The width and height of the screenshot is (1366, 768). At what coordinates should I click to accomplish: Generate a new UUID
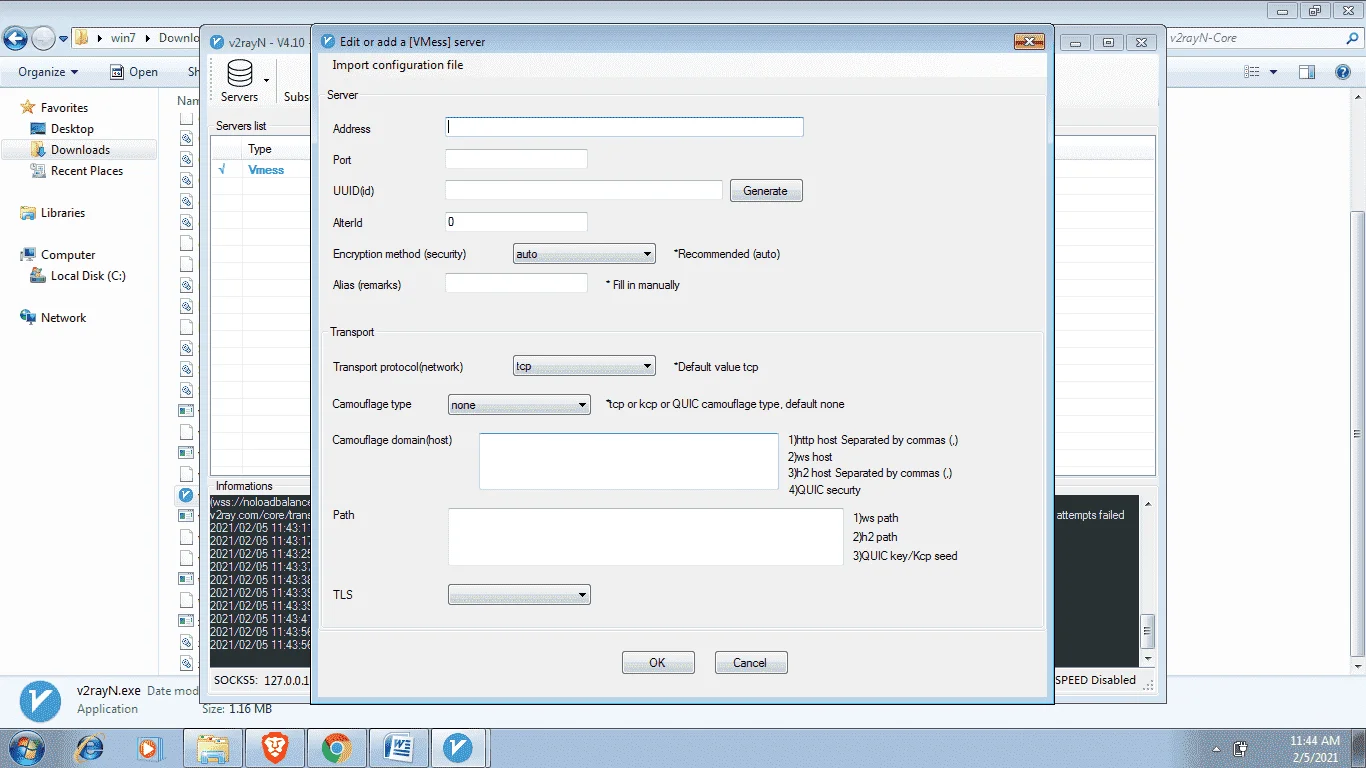[766, 191]
